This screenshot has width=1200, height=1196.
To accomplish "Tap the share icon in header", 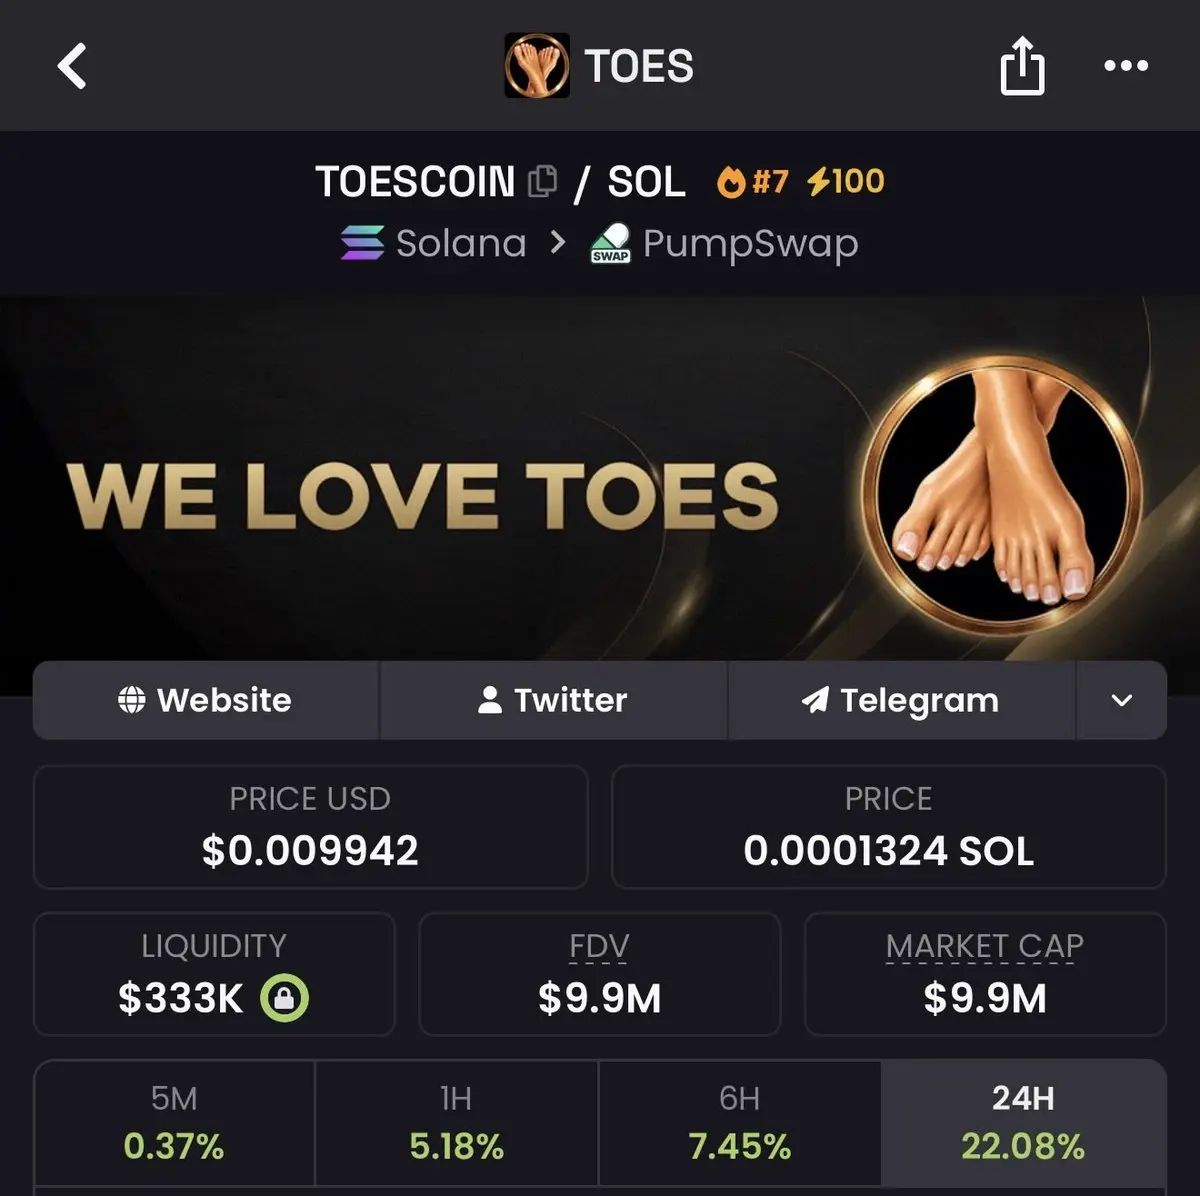I will tap(1022, 65).
